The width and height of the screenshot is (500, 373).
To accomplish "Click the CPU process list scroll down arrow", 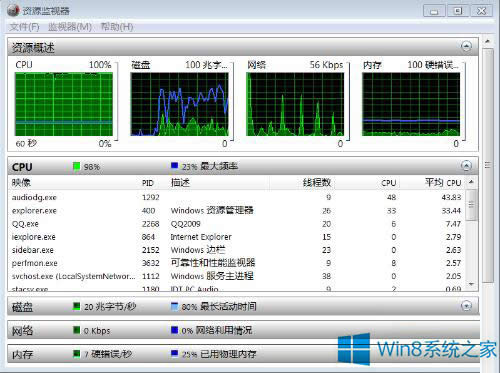I will (x=471, y=284).
